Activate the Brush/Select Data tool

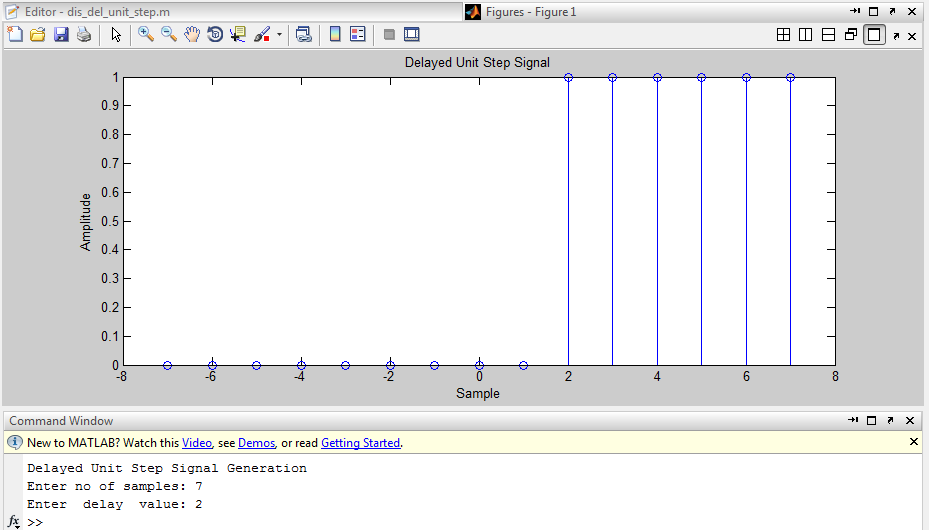262,34
